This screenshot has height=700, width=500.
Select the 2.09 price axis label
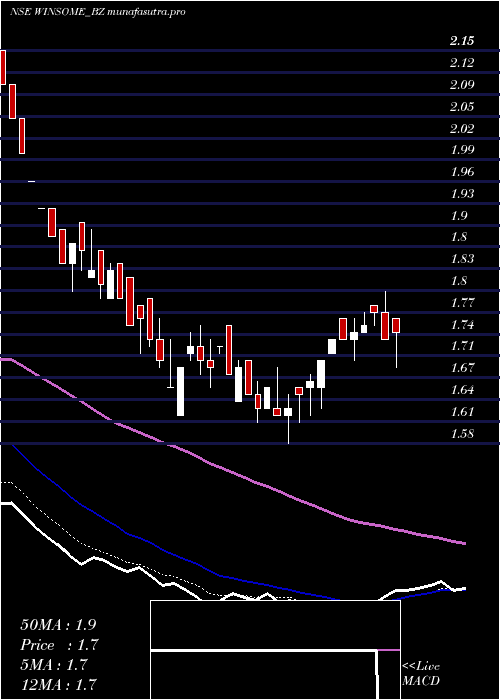tap(462, 85)
